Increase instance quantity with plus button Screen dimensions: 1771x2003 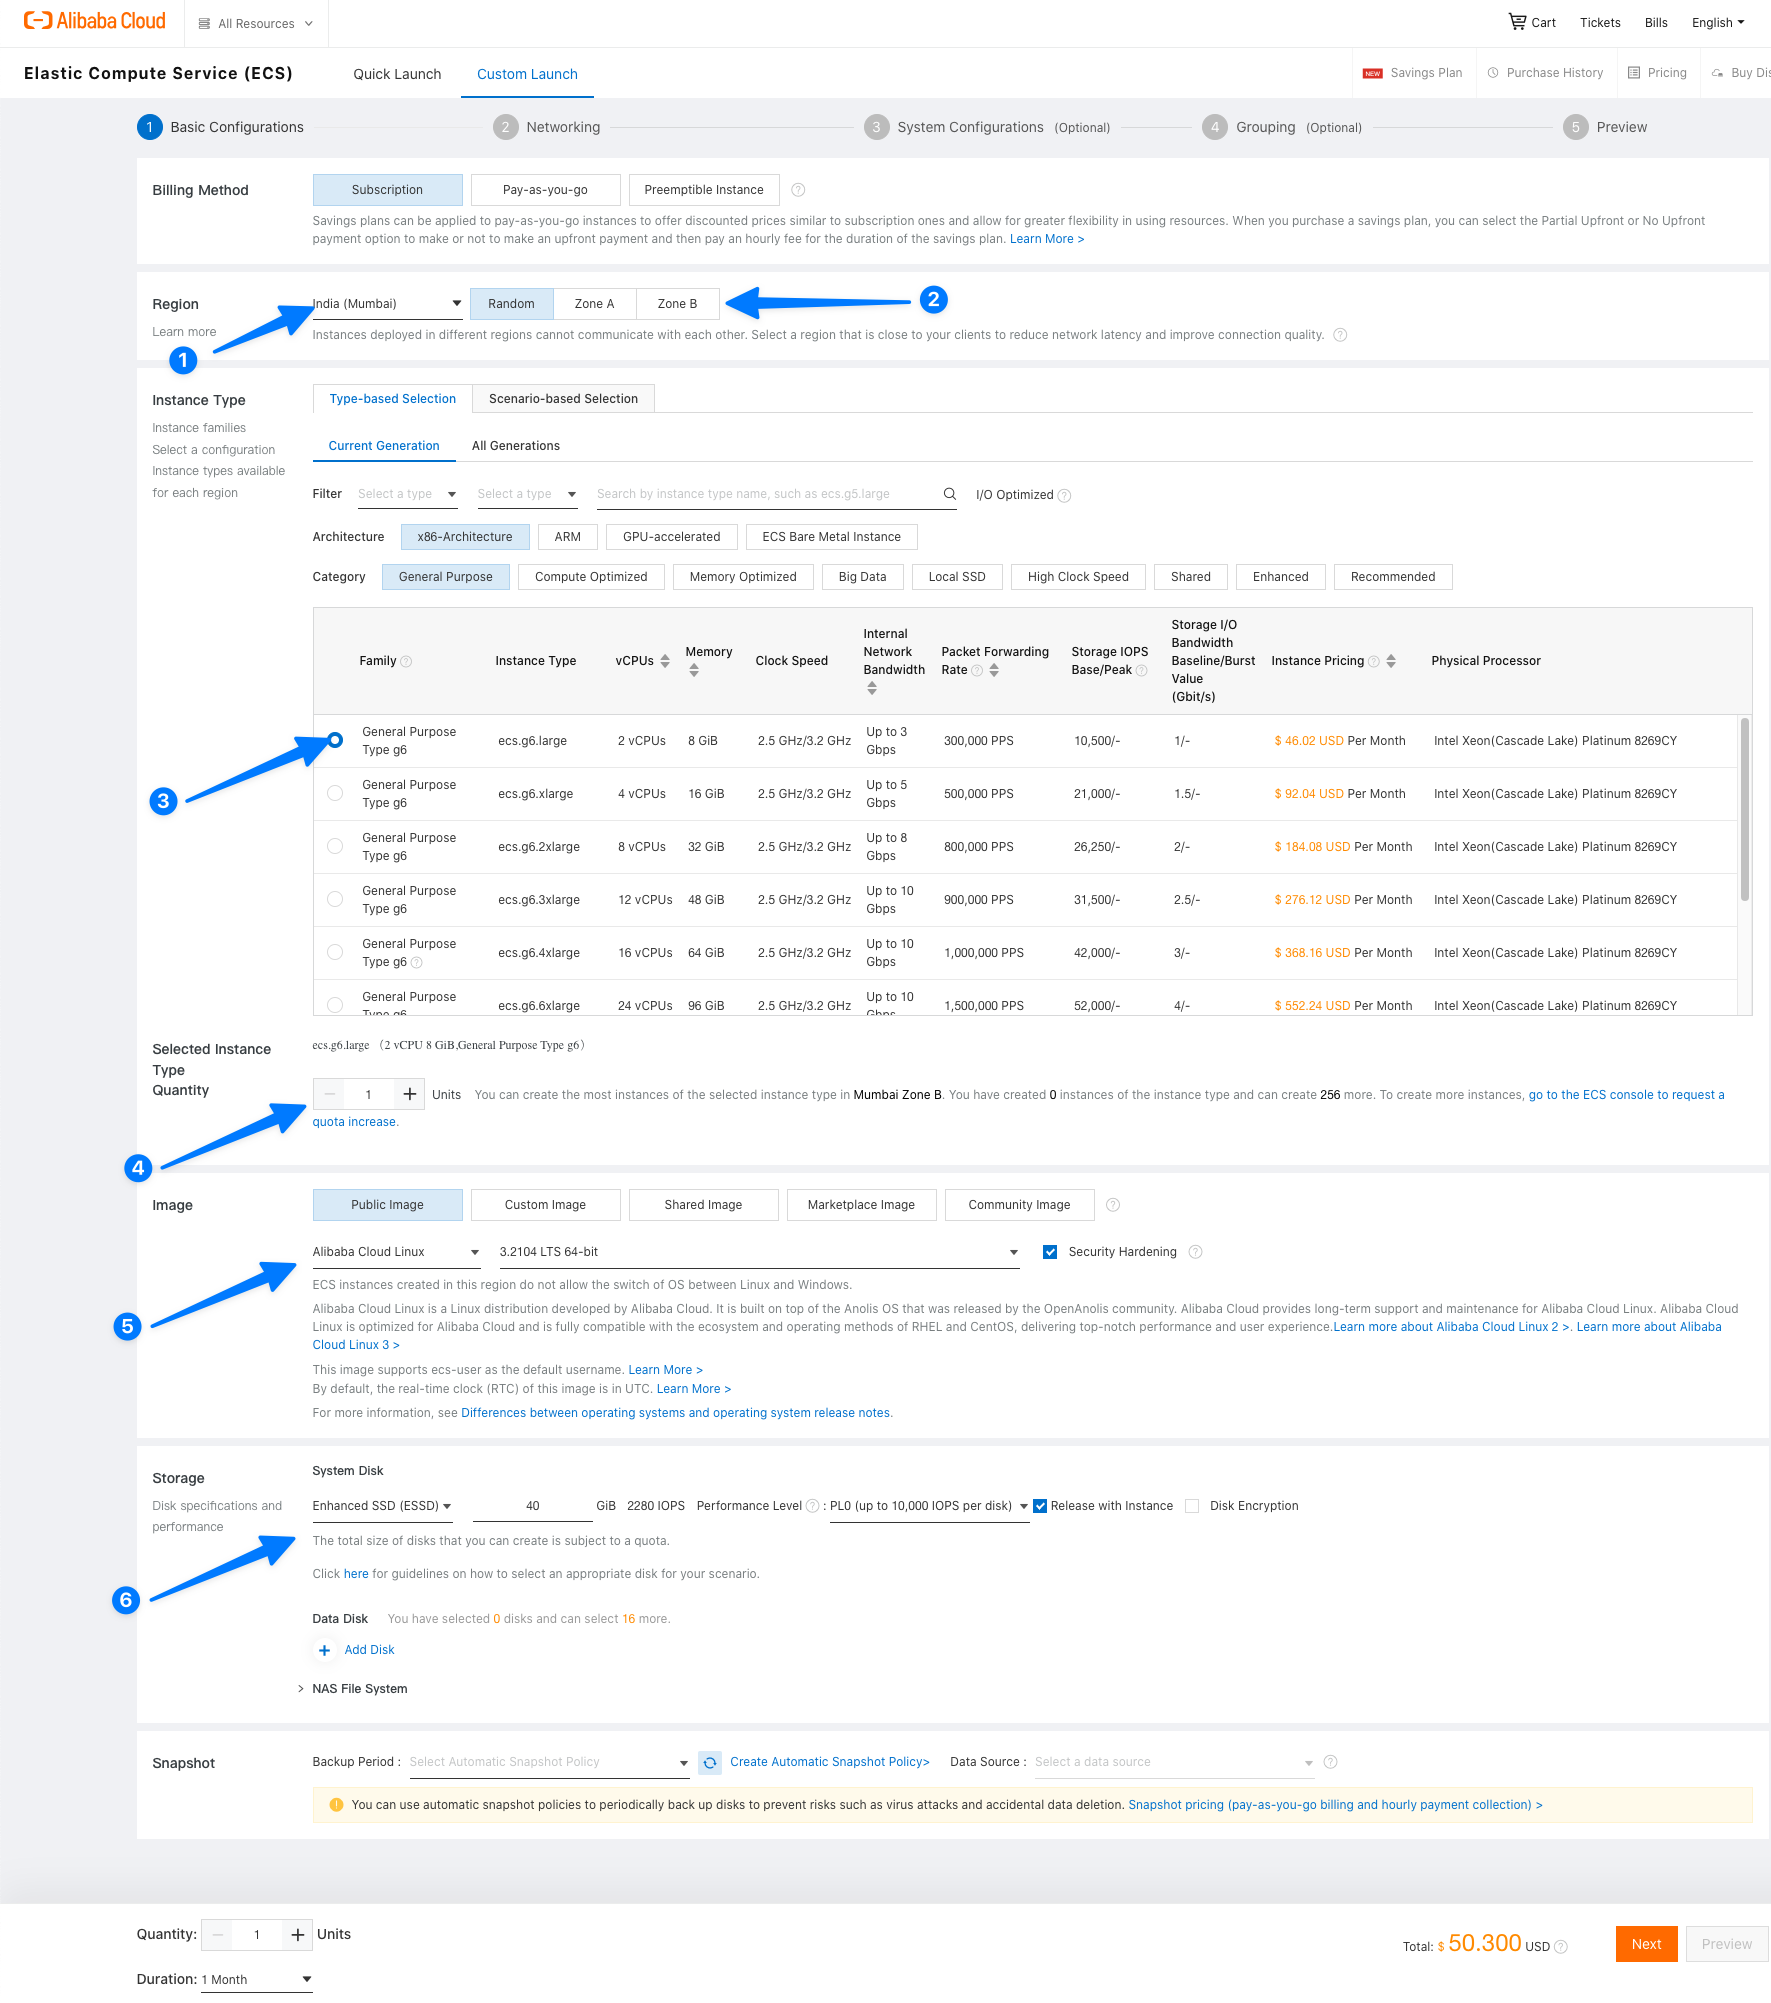pos(409,1094)
